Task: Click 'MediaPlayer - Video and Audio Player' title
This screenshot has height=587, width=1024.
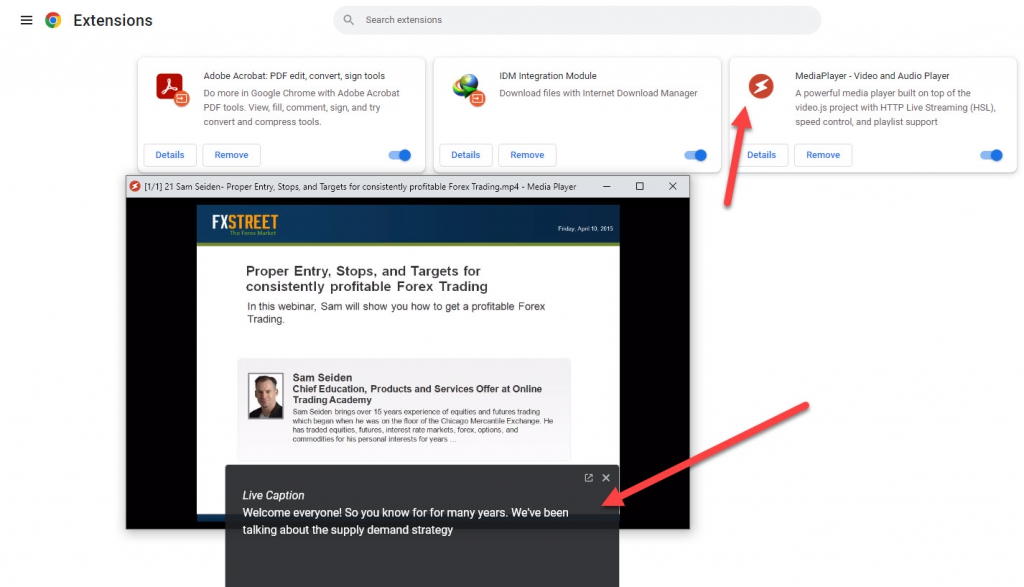Action: coord(872,76)
